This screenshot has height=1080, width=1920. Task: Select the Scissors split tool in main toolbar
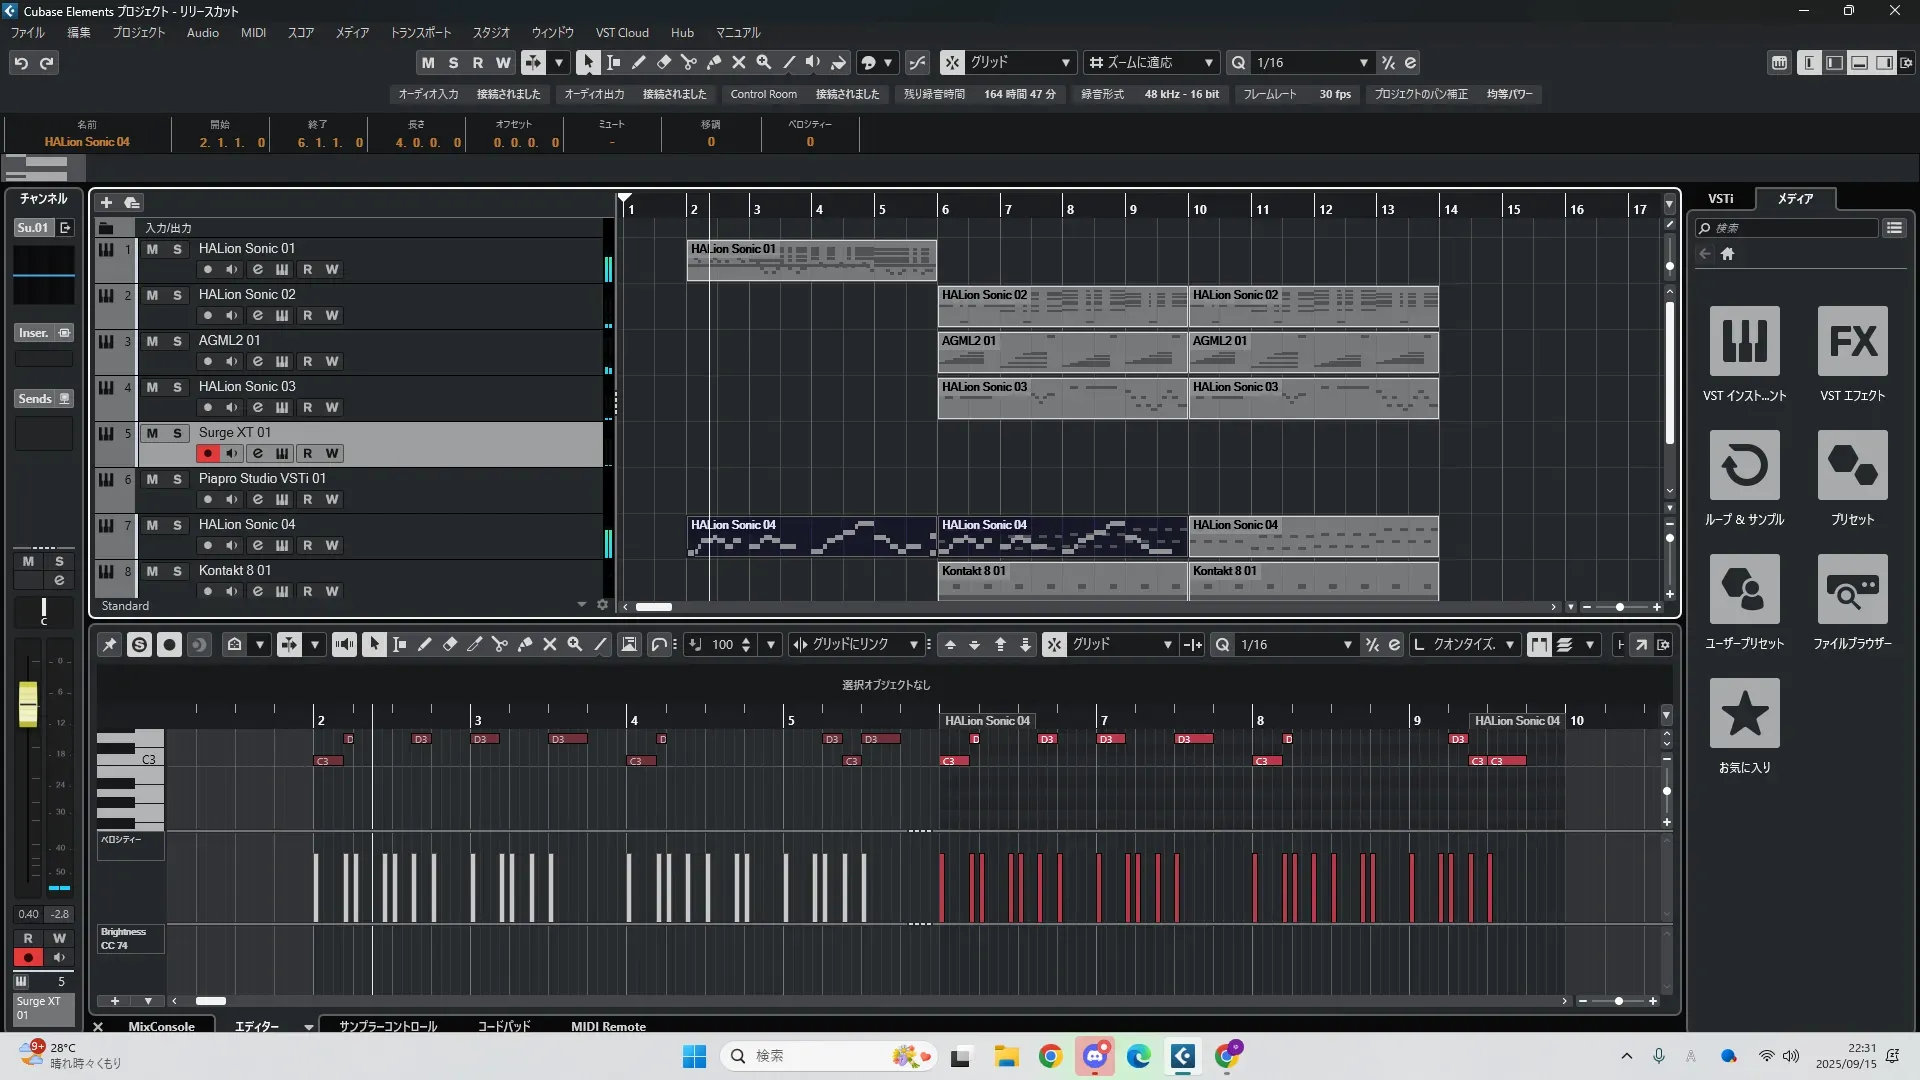click(689, 63)
